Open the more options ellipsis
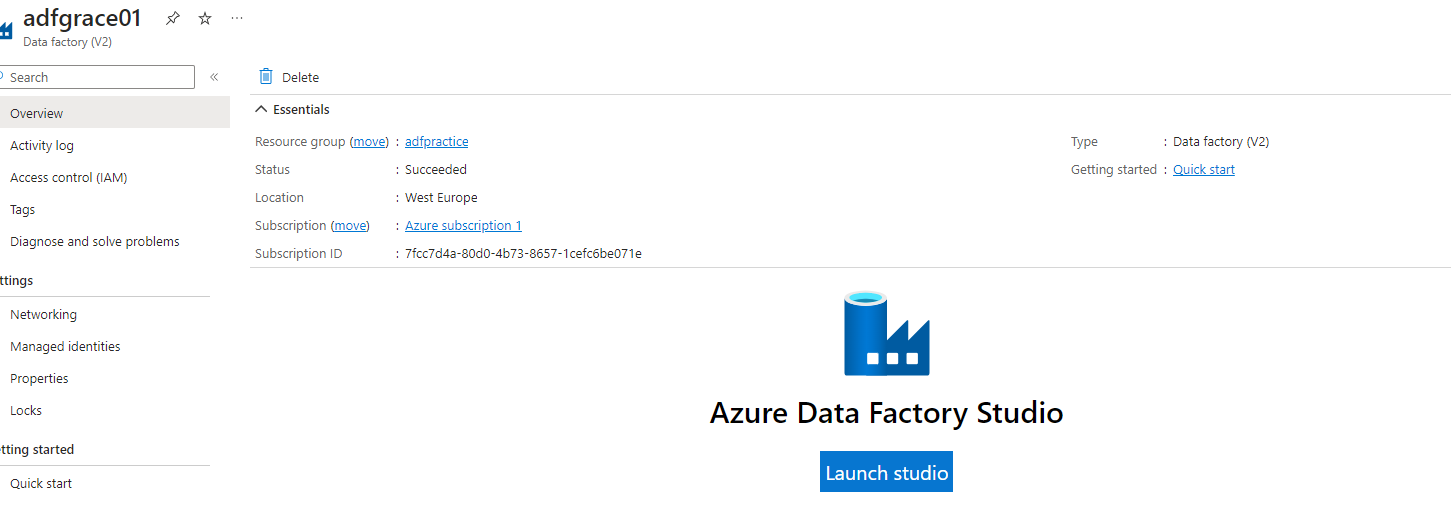 tap(236, 18)
